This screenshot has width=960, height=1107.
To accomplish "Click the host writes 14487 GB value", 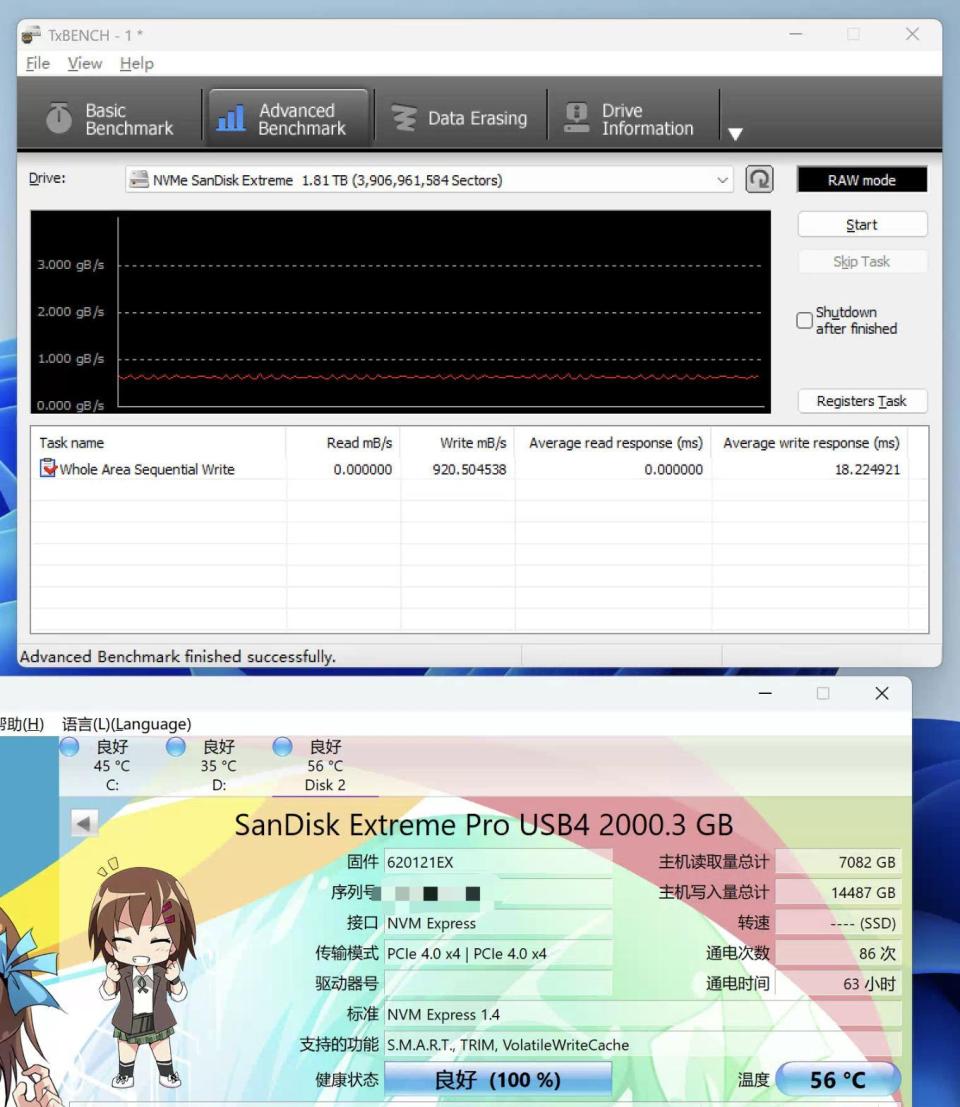I will 839,892.
